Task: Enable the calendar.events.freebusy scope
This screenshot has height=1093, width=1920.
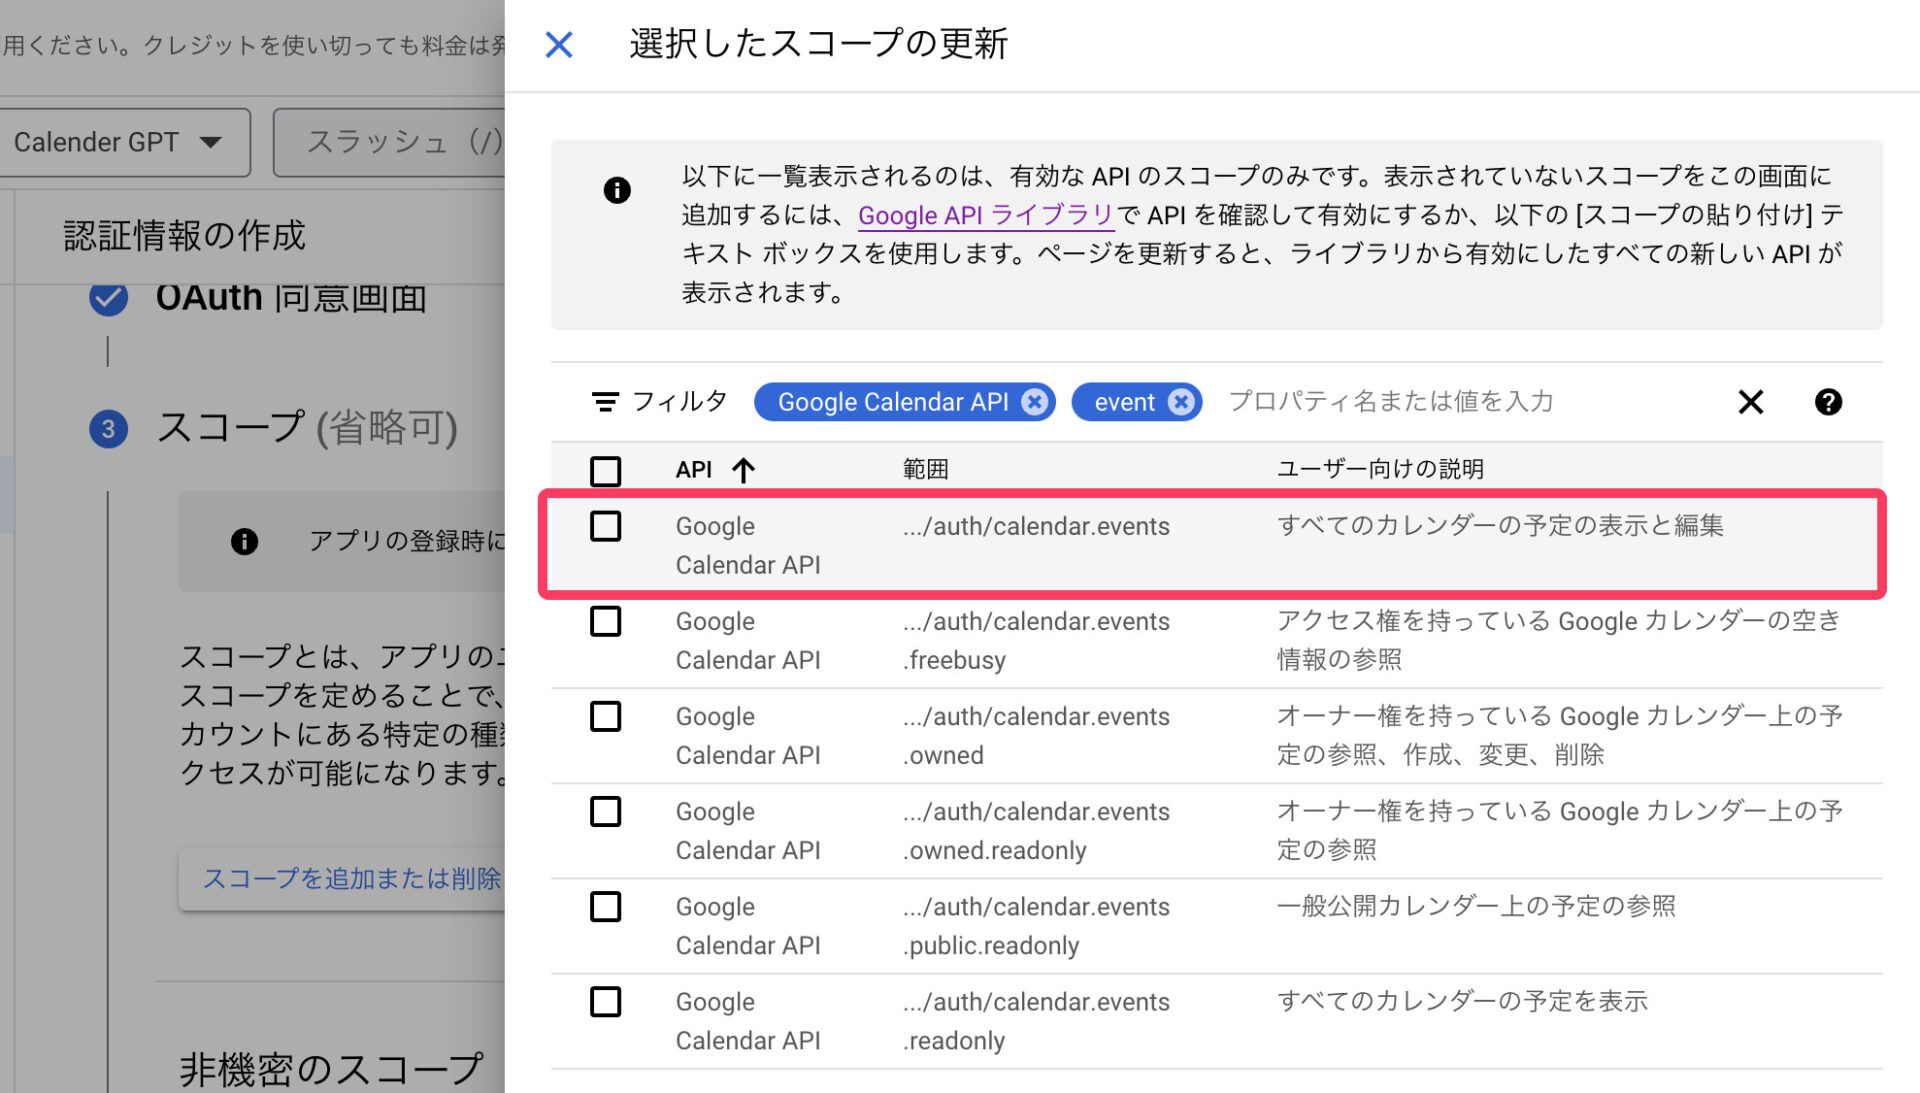Action: click(x=605, y=621)
